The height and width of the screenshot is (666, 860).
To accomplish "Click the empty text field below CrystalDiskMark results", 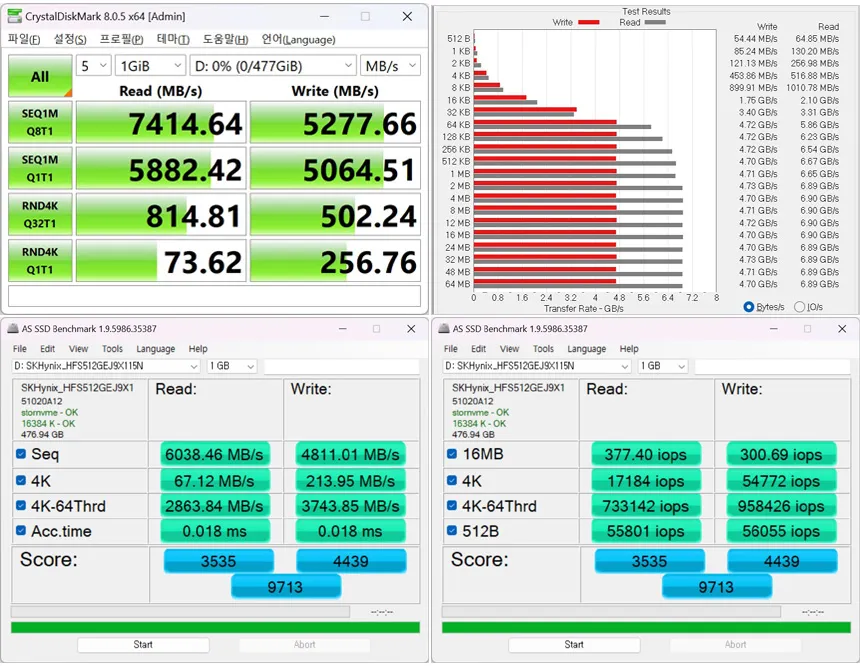I will pyautogui.click(x=214, y=296).
